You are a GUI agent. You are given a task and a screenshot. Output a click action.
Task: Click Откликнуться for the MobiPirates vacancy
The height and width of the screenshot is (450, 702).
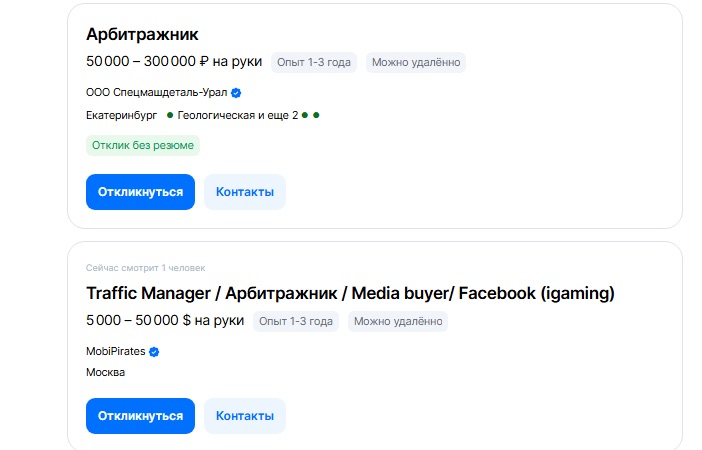pyautogui.click(x=140, y=416)
